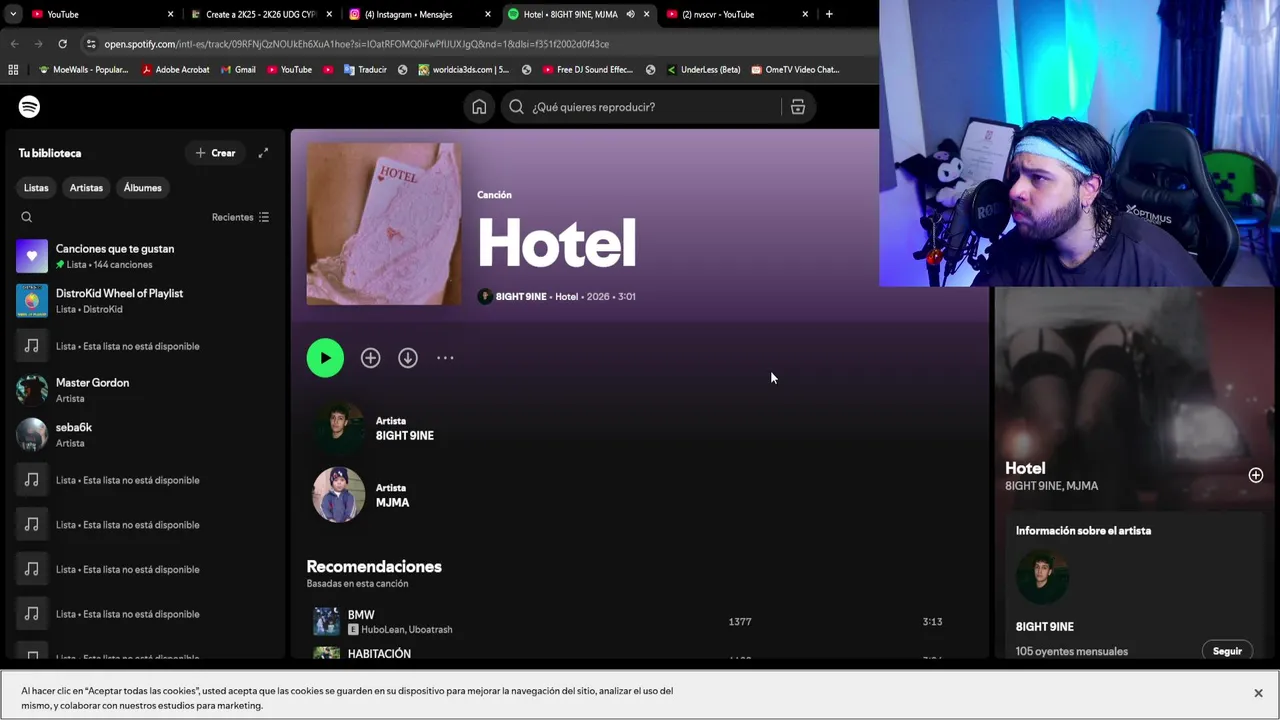
Task: Open Master Gordon artist in library
Action: (x=145, y=390)
